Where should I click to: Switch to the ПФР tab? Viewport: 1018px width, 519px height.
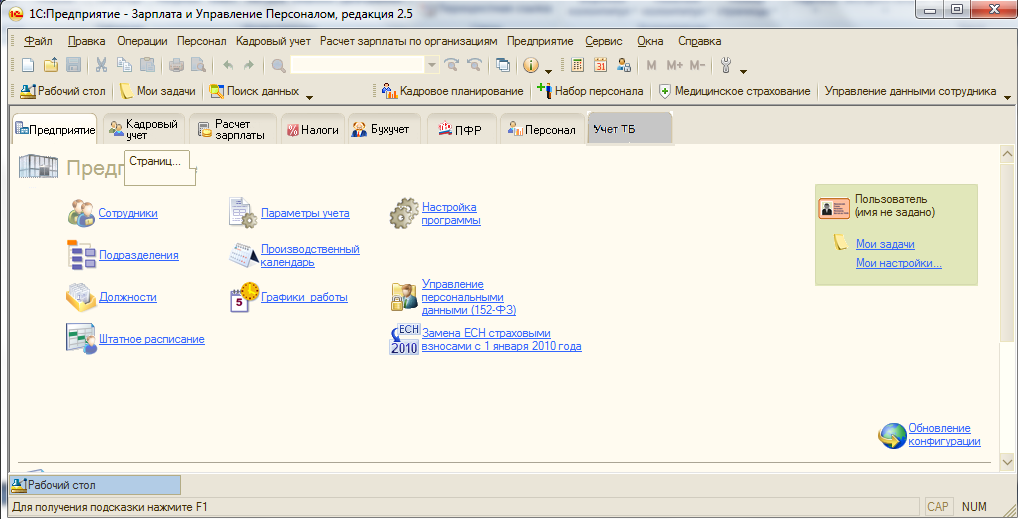tap(460, 129)
